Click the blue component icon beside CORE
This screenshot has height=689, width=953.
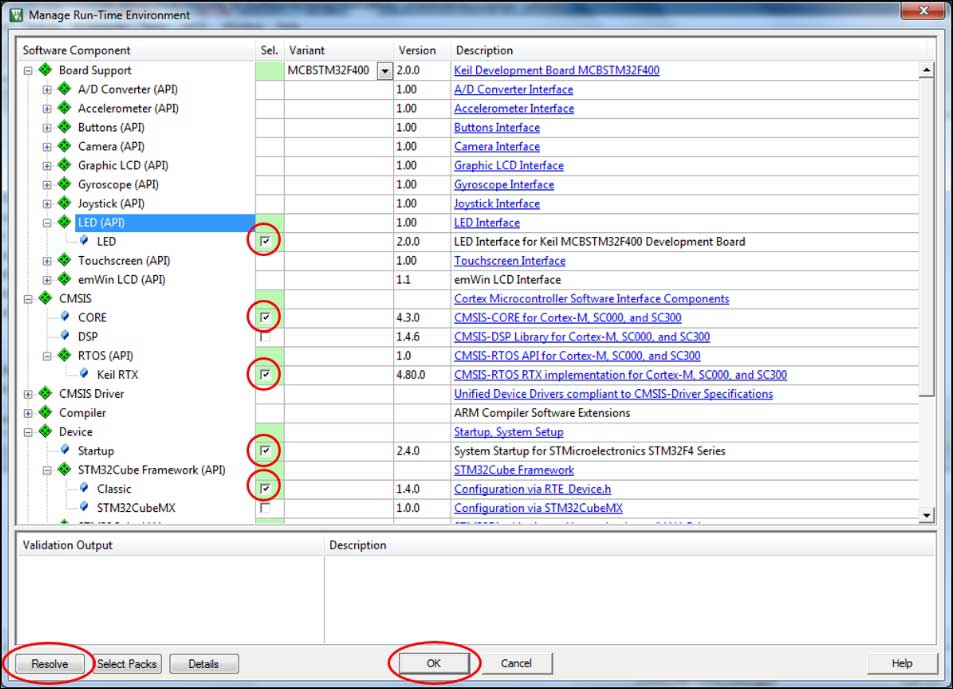tap(65, 317)
